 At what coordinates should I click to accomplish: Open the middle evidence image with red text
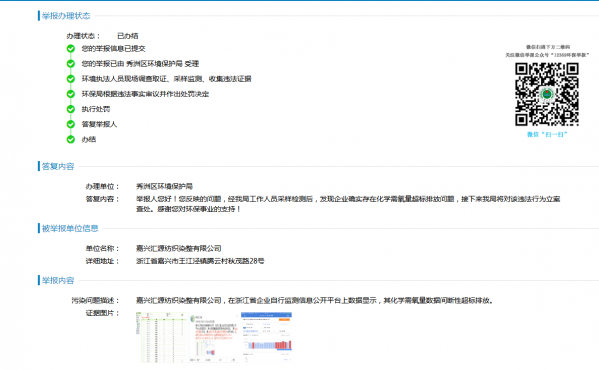[214, 338]
